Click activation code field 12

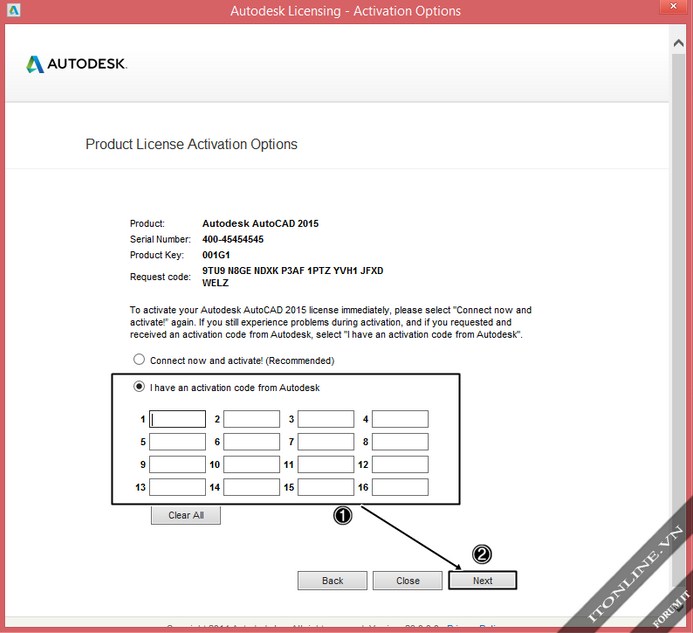pos(400,465)
